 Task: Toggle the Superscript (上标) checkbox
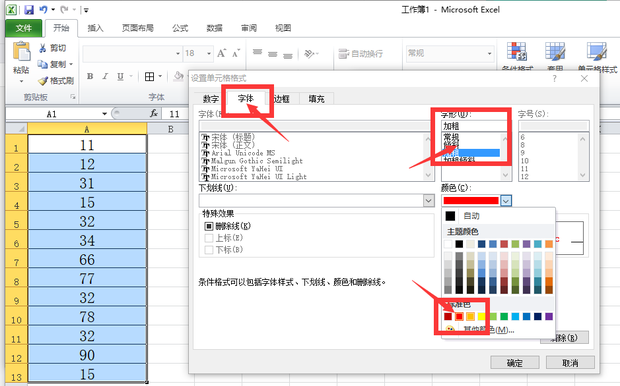point(209,238)
